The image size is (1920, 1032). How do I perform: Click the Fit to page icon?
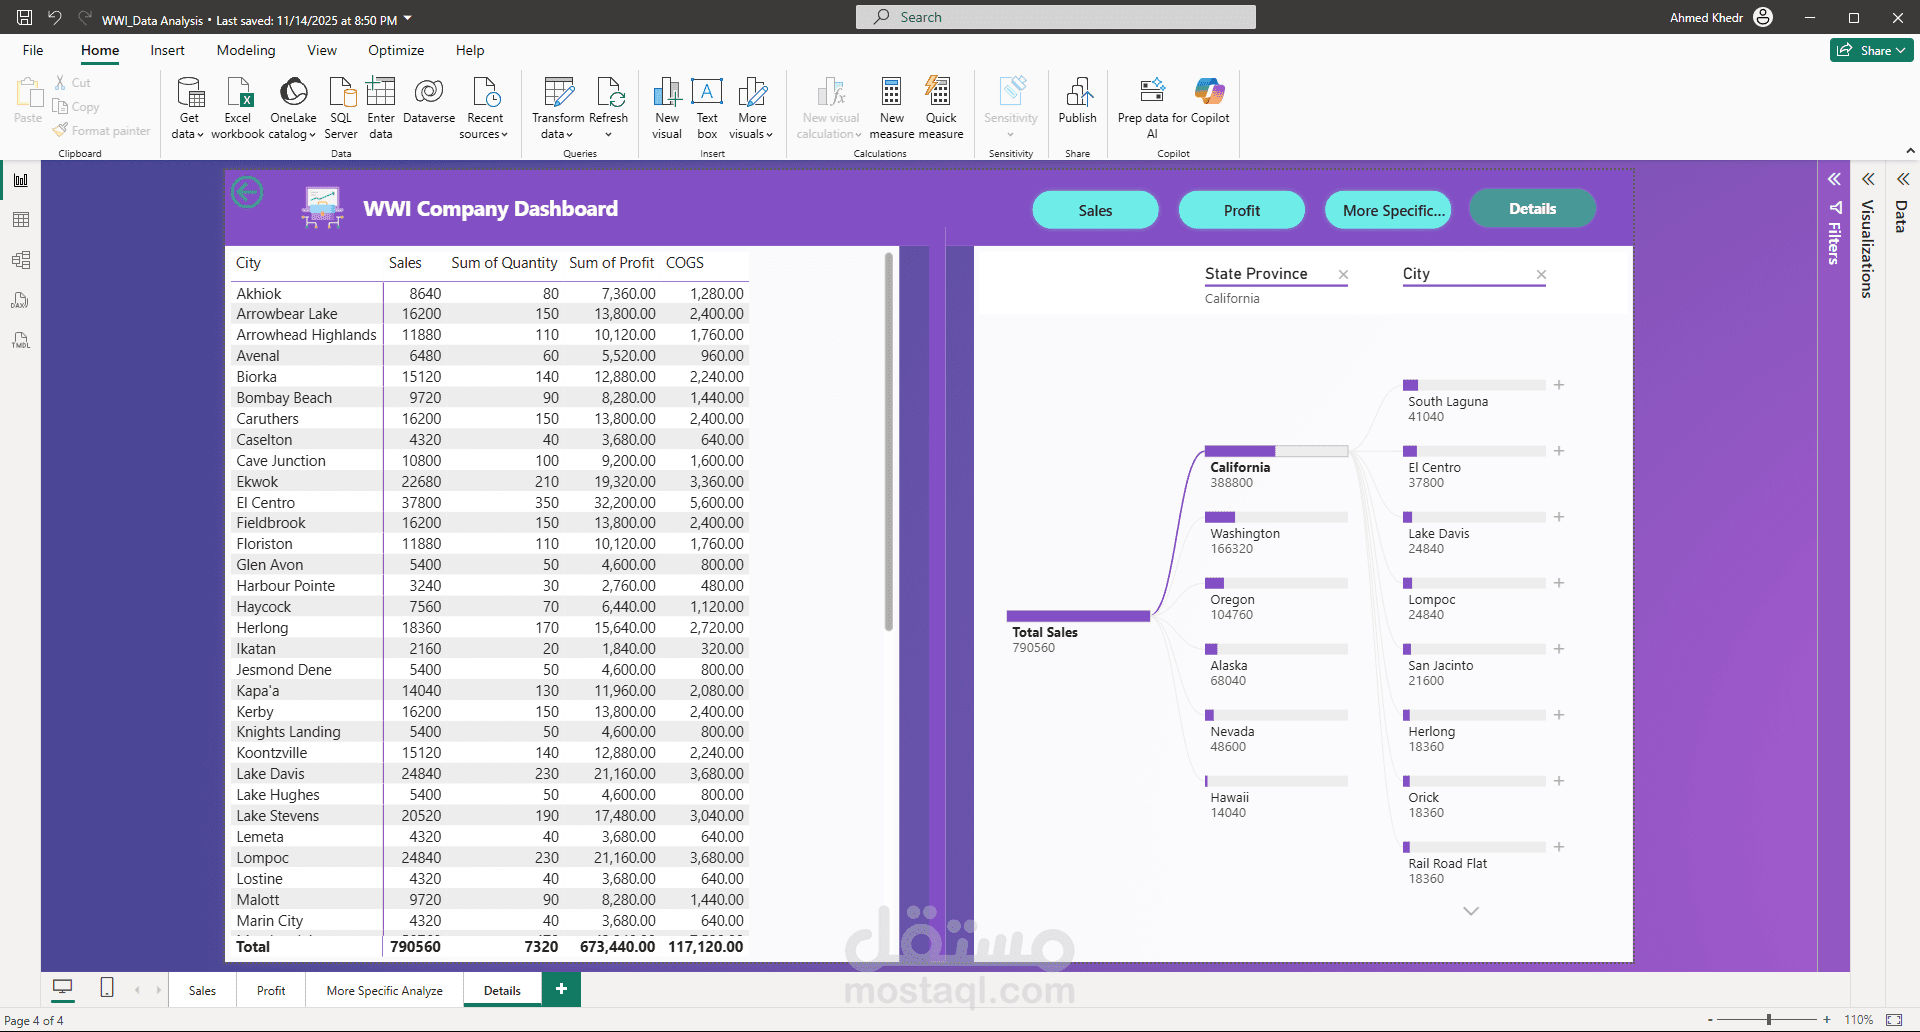pos(1894,1020)
